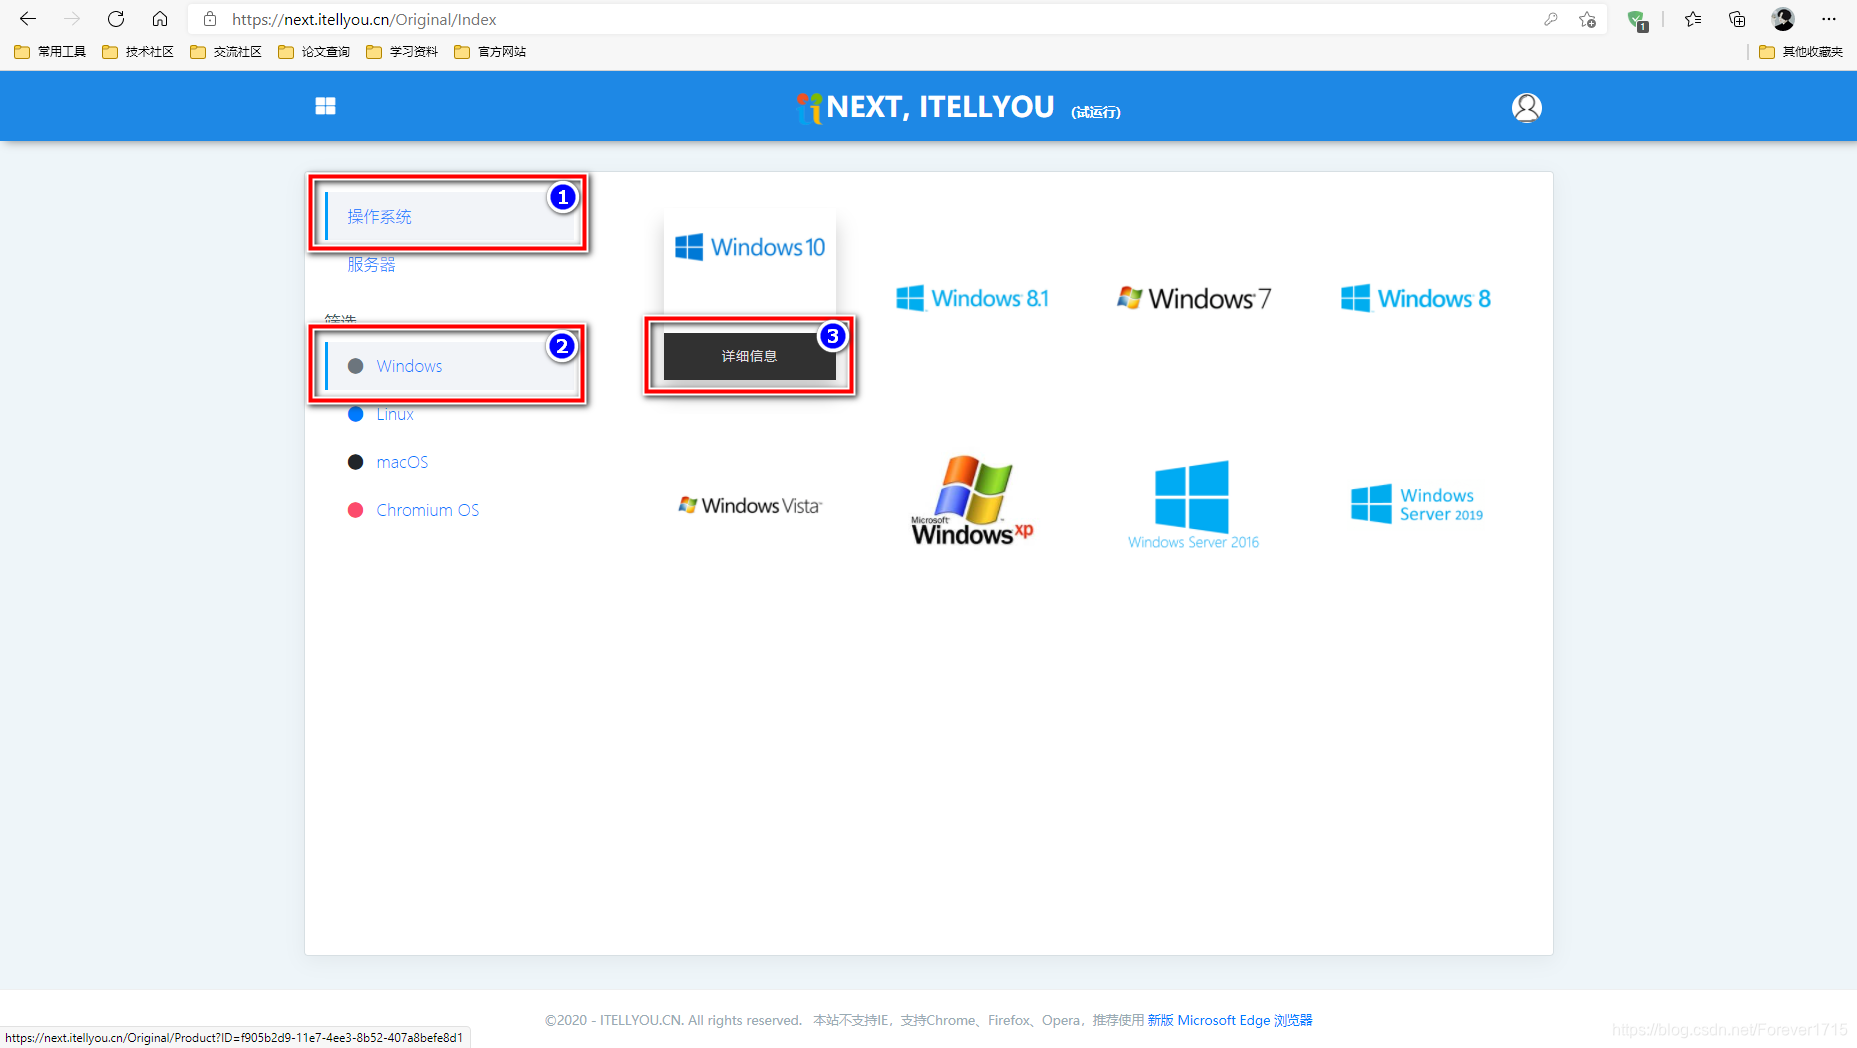
Task: Open the 论文查询 bookmark folder
Action: point(314,52)
